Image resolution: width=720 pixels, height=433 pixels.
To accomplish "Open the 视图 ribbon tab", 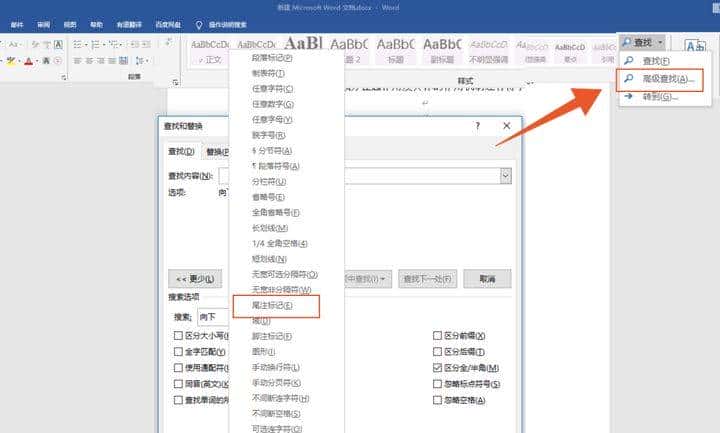I will coord(70,24).
